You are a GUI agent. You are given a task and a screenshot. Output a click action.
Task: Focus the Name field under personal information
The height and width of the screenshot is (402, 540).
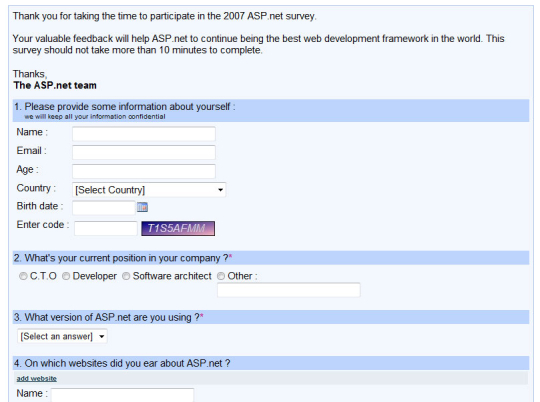(144, 134)
